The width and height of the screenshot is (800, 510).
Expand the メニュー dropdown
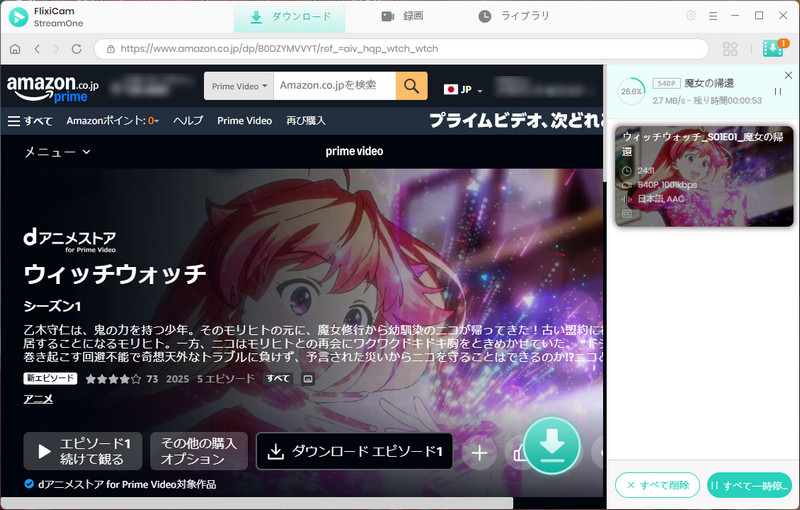(57, 152)
